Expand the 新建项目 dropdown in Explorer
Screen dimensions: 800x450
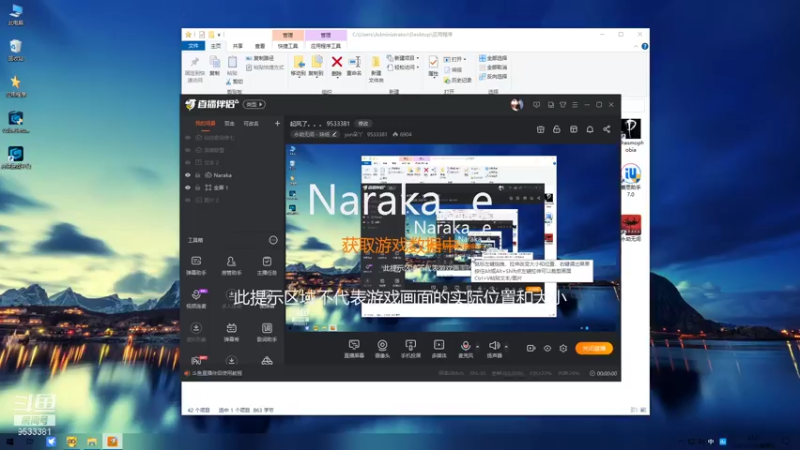pyautogui.click(x=404, y=58)
